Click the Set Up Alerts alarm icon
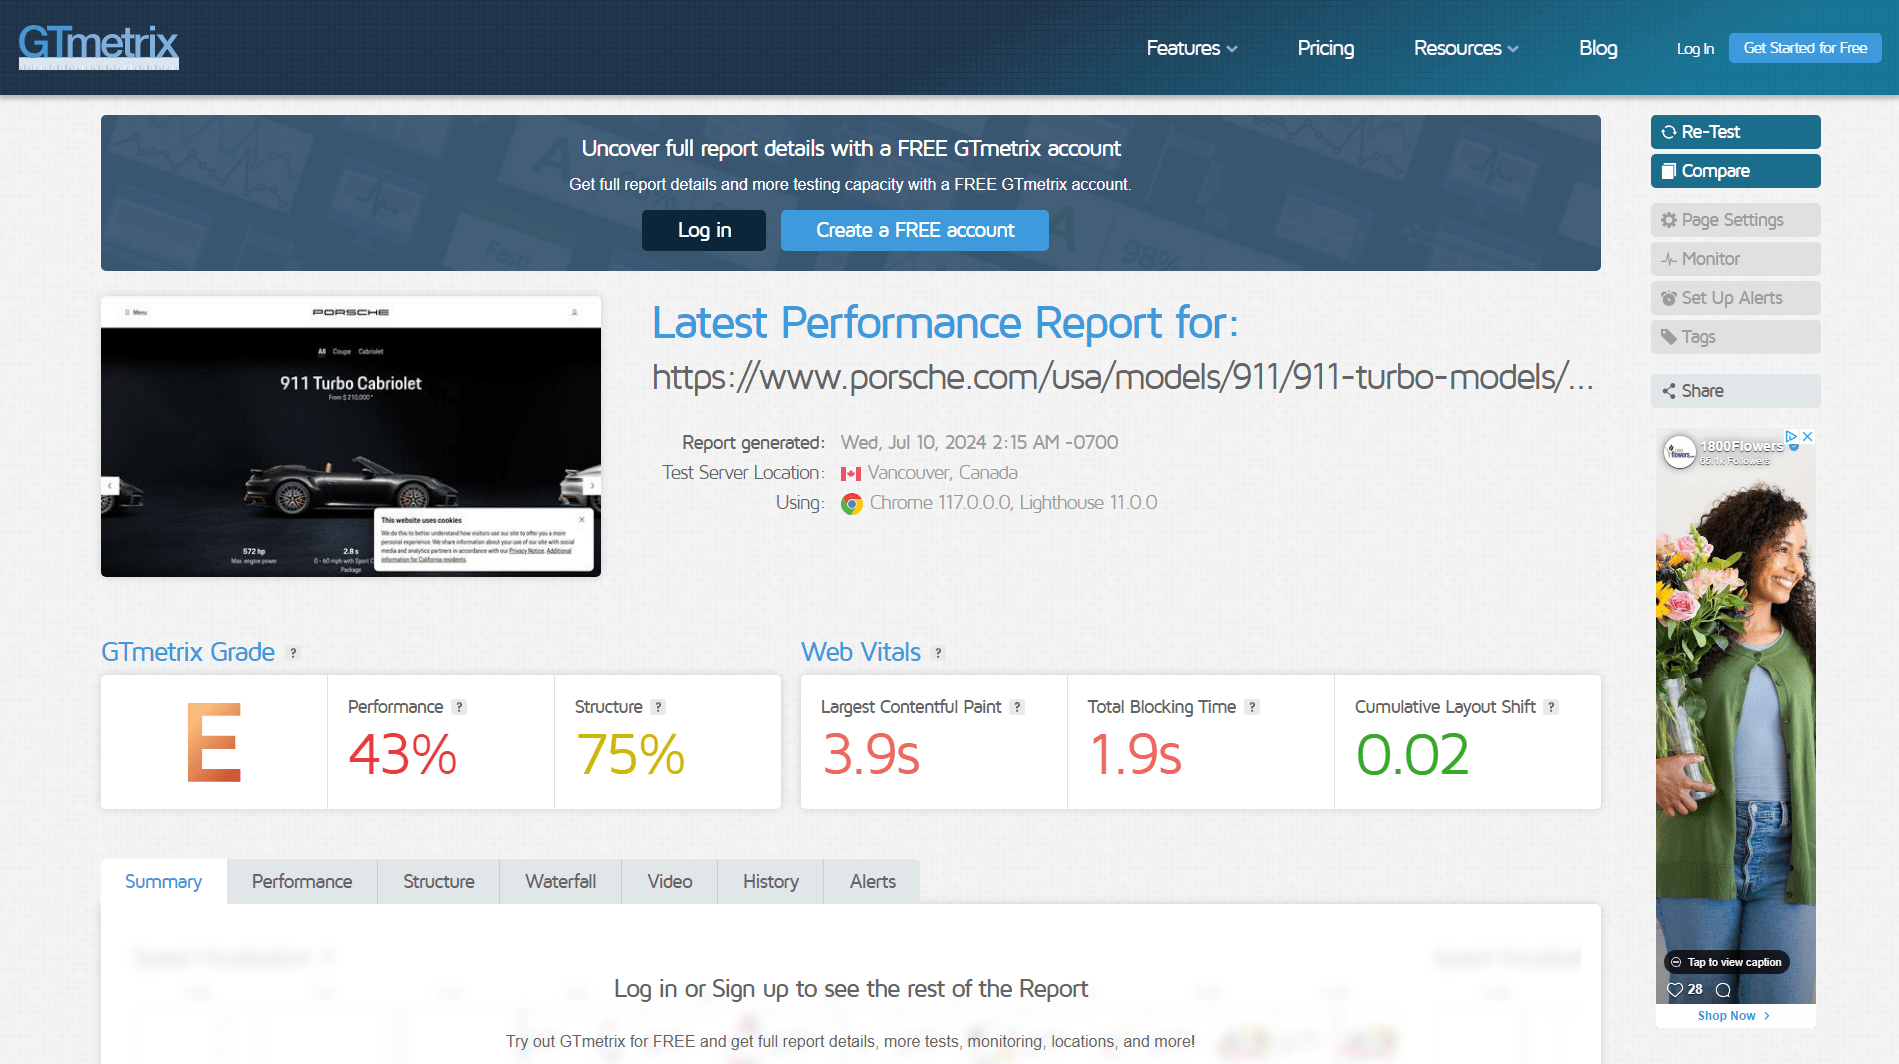 [1668, 298]
